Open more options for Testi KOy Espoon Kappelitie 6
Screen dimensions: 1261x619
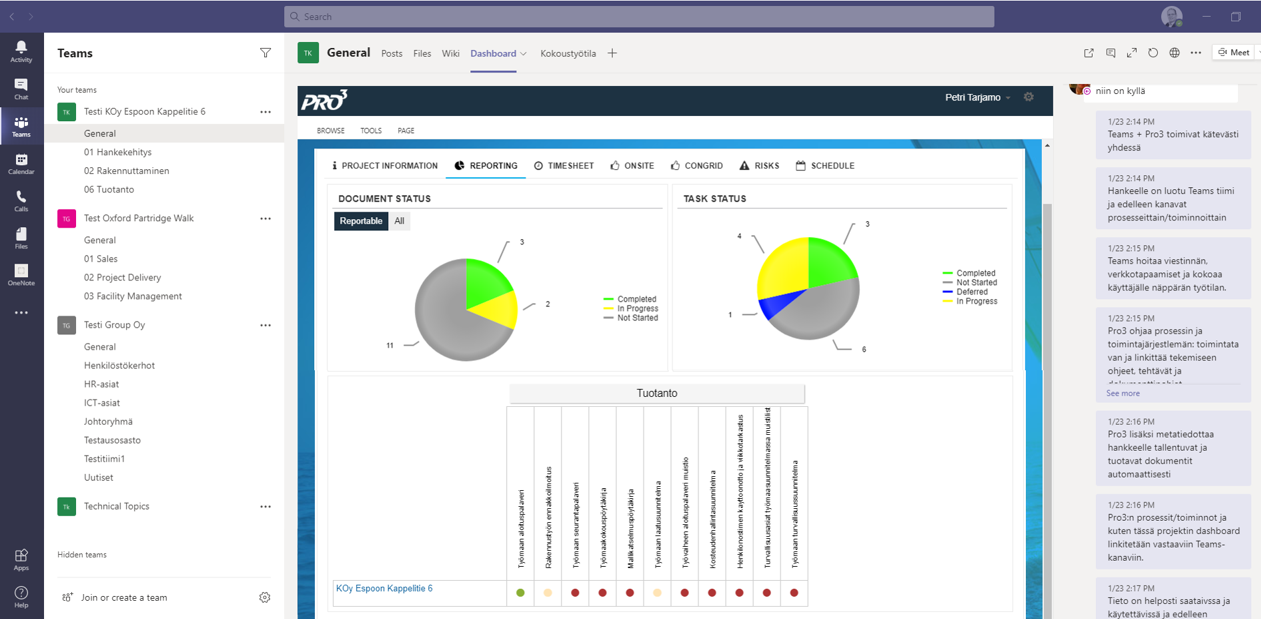265,112
